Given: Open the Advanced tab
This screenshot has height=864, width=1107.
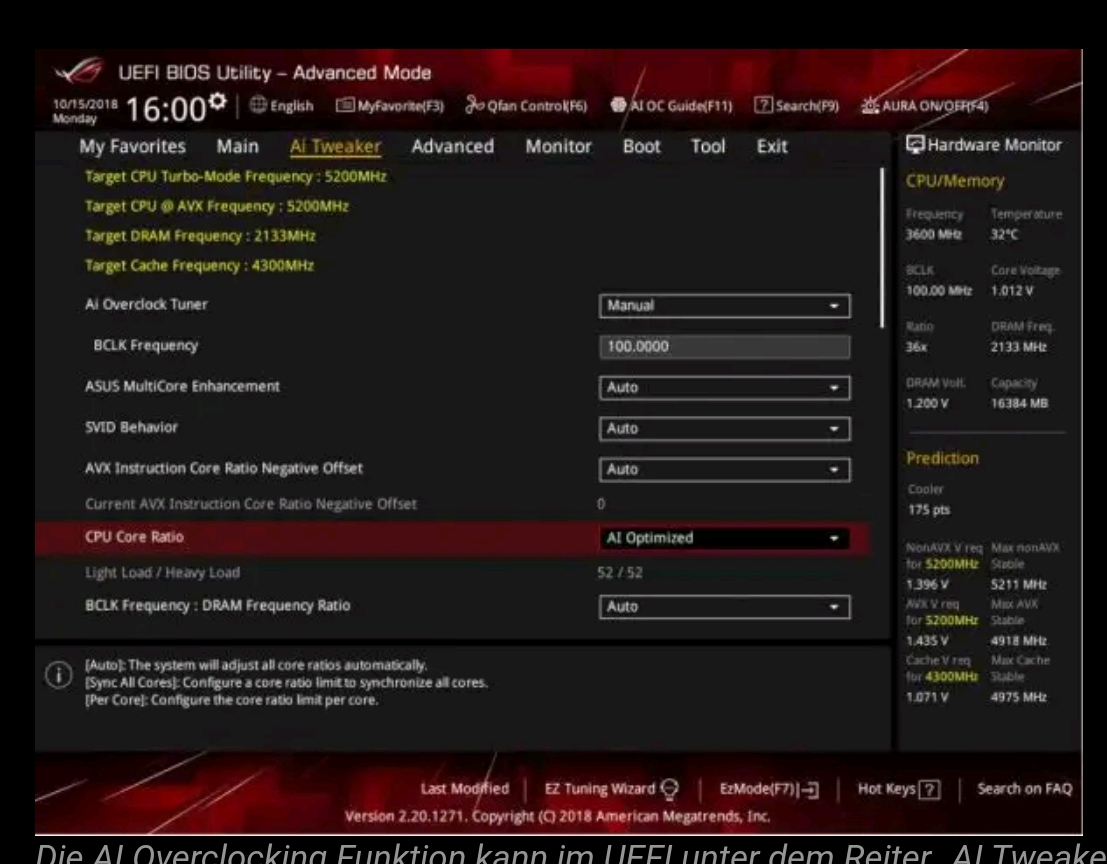Looking at the screenshot, I should [x=453, y=146].
